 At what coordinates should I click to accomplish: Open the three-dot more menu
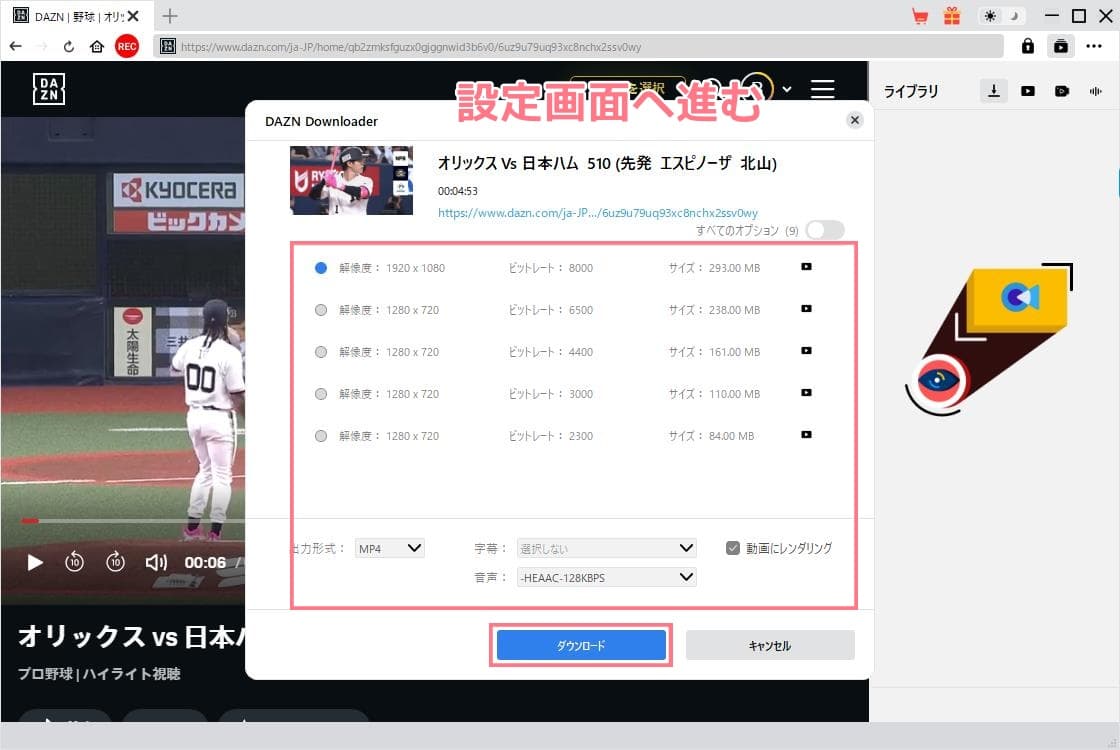coord(1094,46)
